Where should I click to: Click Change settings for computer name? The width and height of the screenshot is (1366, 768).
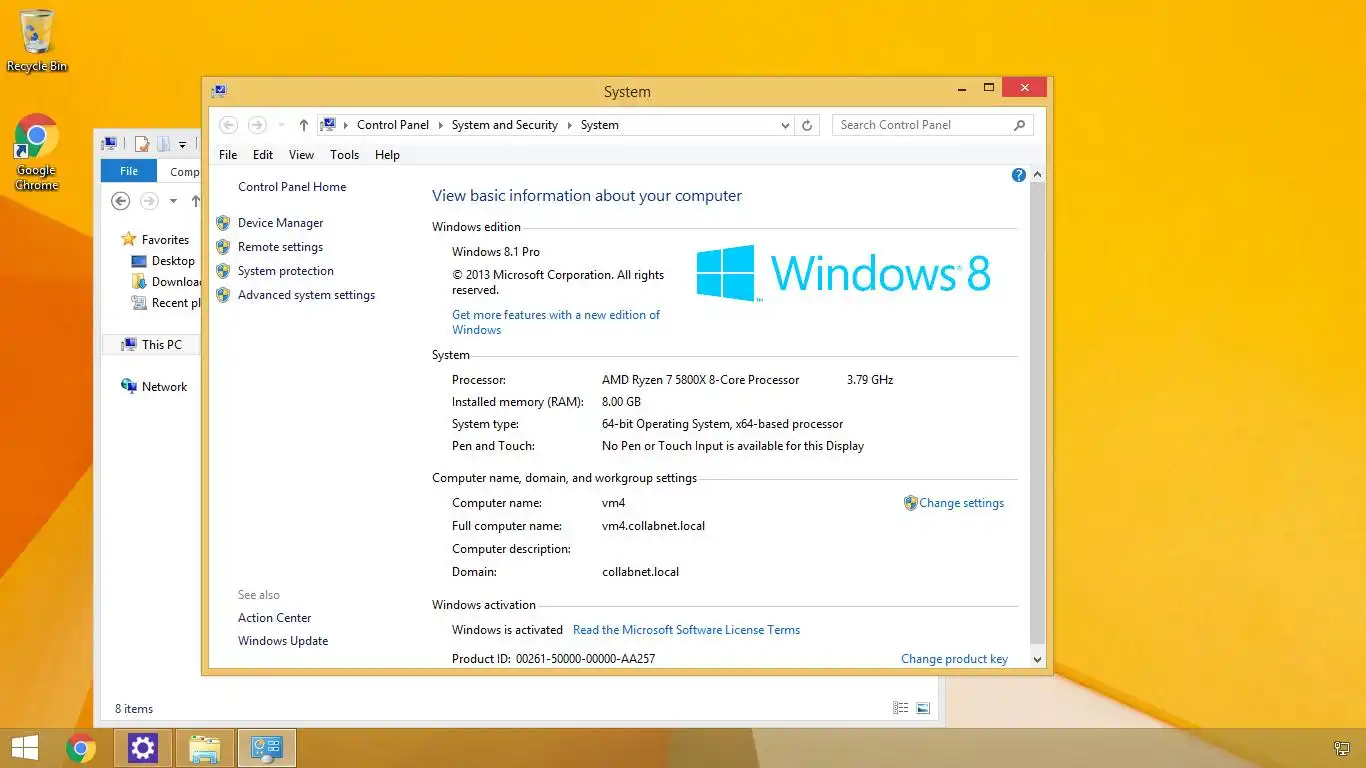click(961, 503)
